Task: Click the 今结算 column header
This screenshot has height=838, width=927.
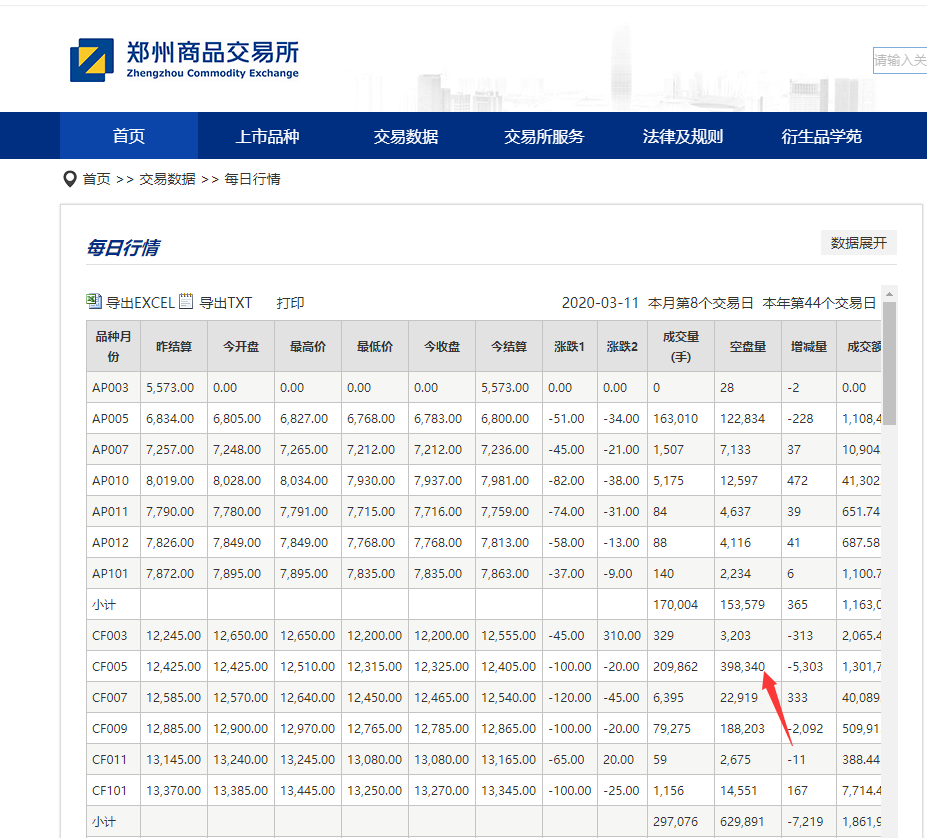Action: [x=509, y=346]
